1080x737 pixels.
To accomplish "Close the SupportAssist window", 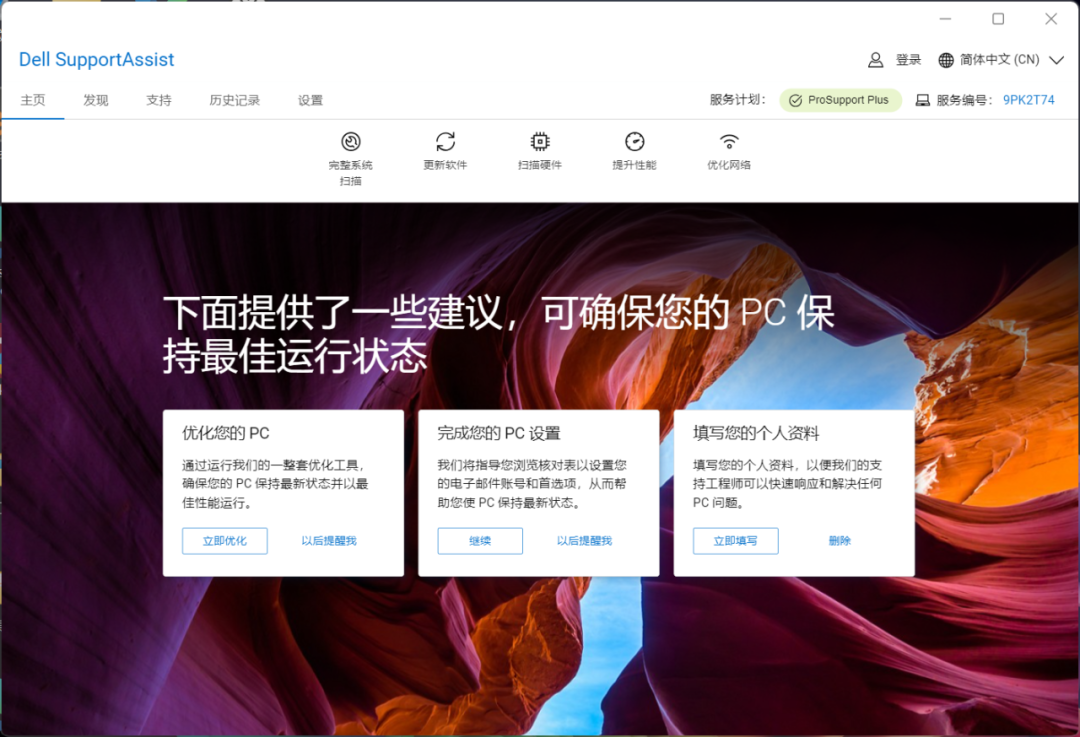I will click(x=1051, y=19).
